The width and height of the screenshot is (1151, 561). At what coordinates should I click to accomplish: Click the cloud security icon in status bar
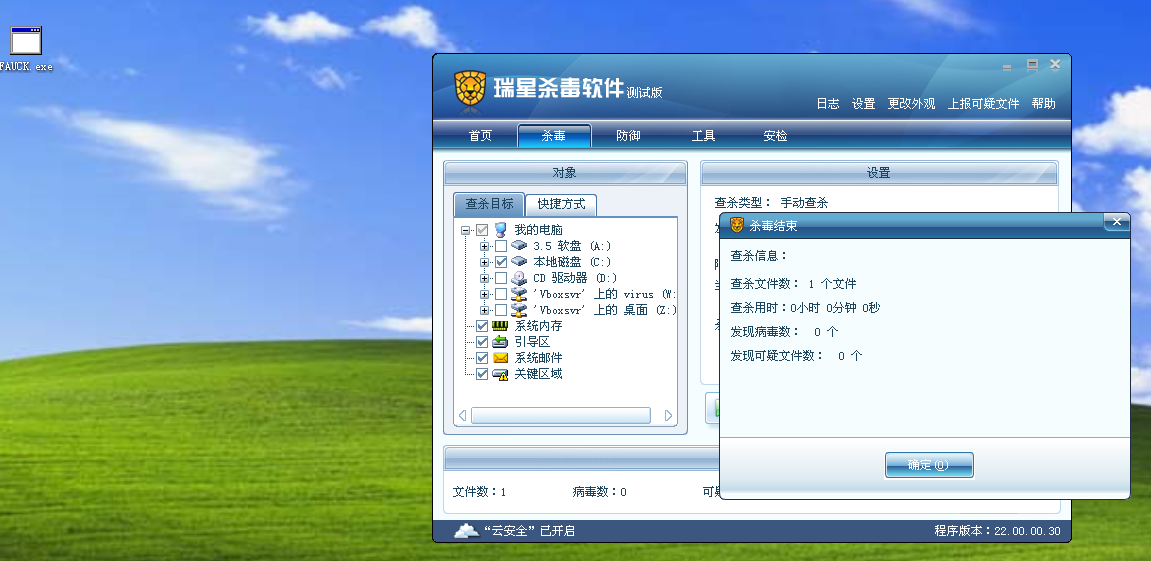click(x=466, y=530)
